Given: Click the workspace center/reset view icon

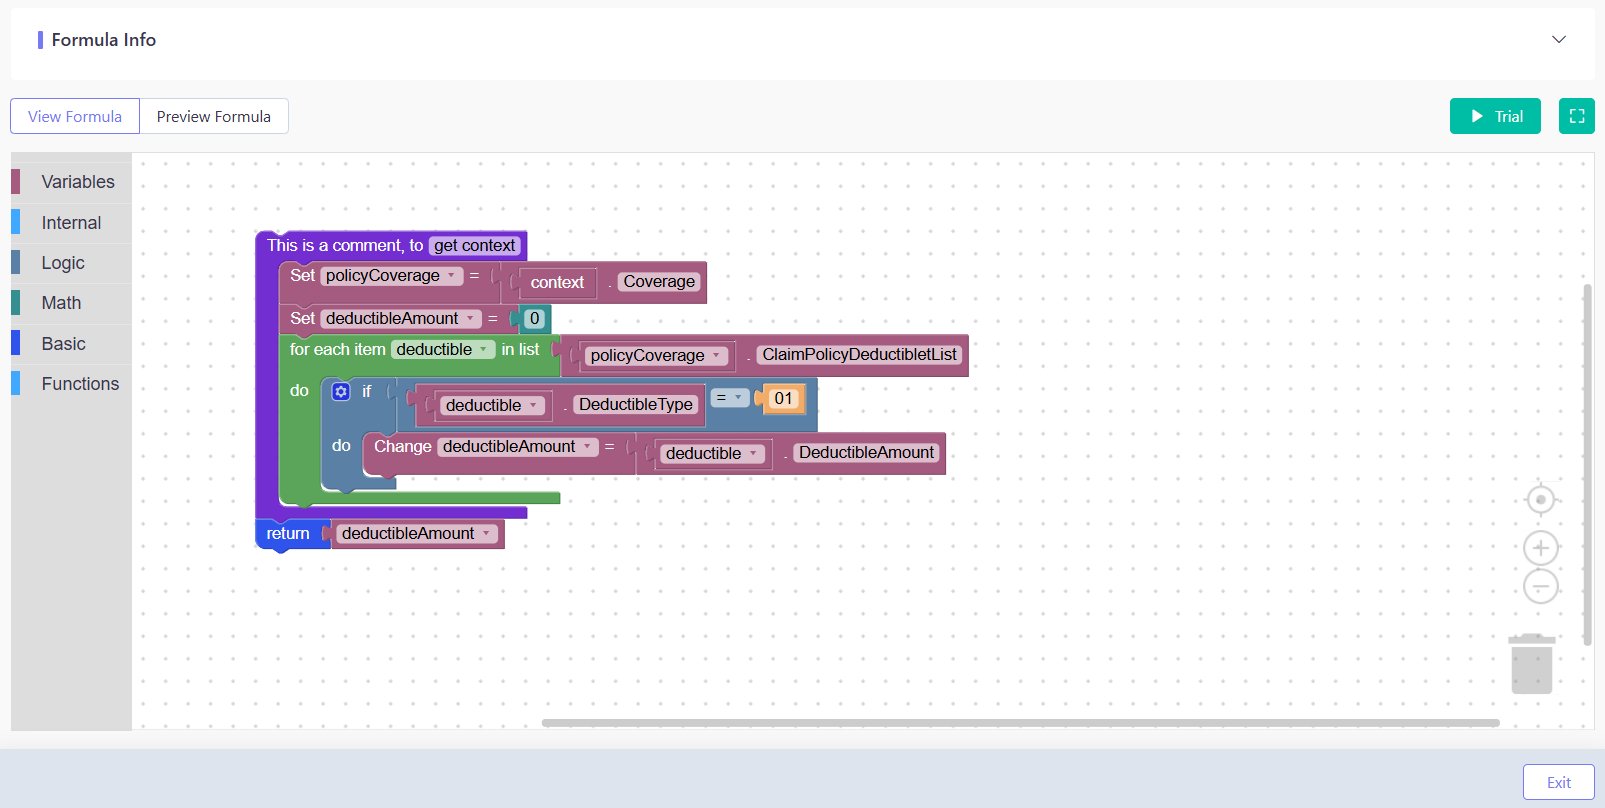Looking at the screenshot, I should click(1540, 499).
